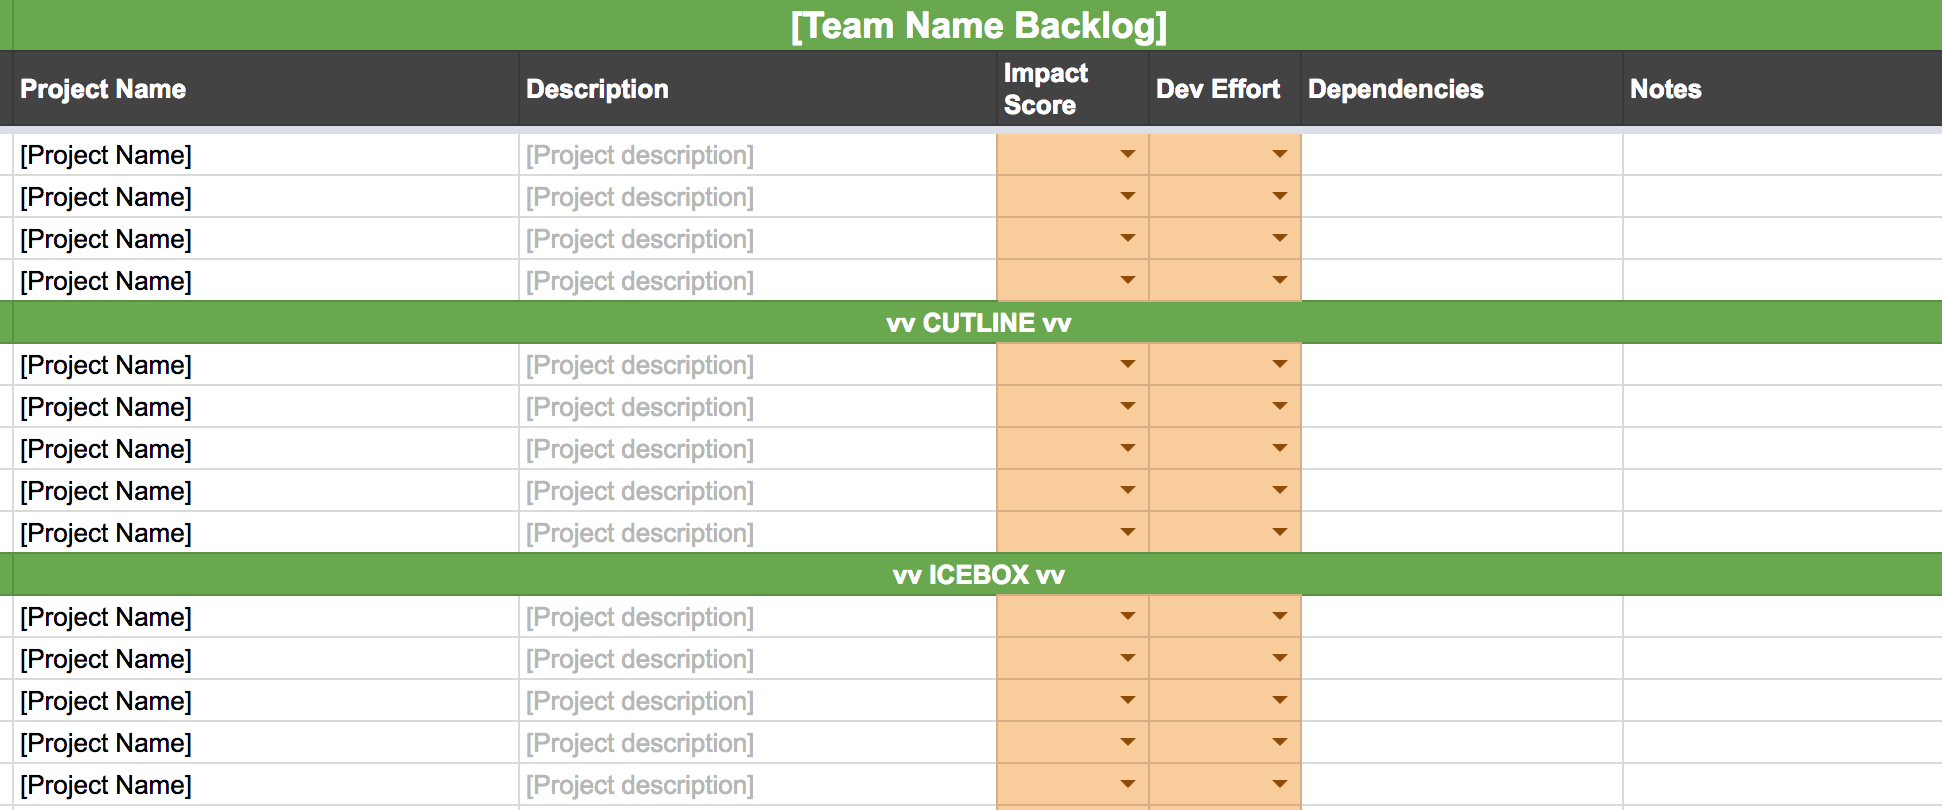1942x810 pixels.
Task: Open Impact Score dropdown in first row below ICEBOX
Action: click(x=1127, y=616)
